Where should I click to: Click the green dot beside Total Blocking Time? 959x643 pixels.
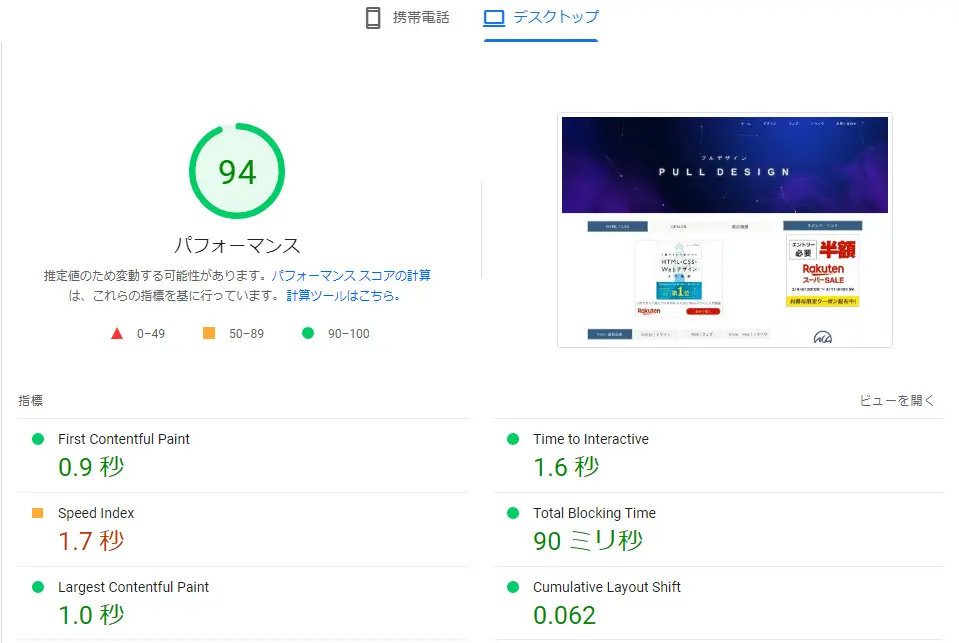515,513
